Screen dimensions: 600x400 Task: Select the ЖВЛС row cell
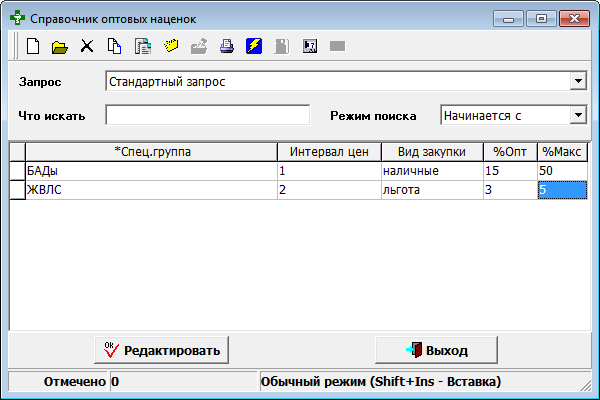(x=152, y=190)
